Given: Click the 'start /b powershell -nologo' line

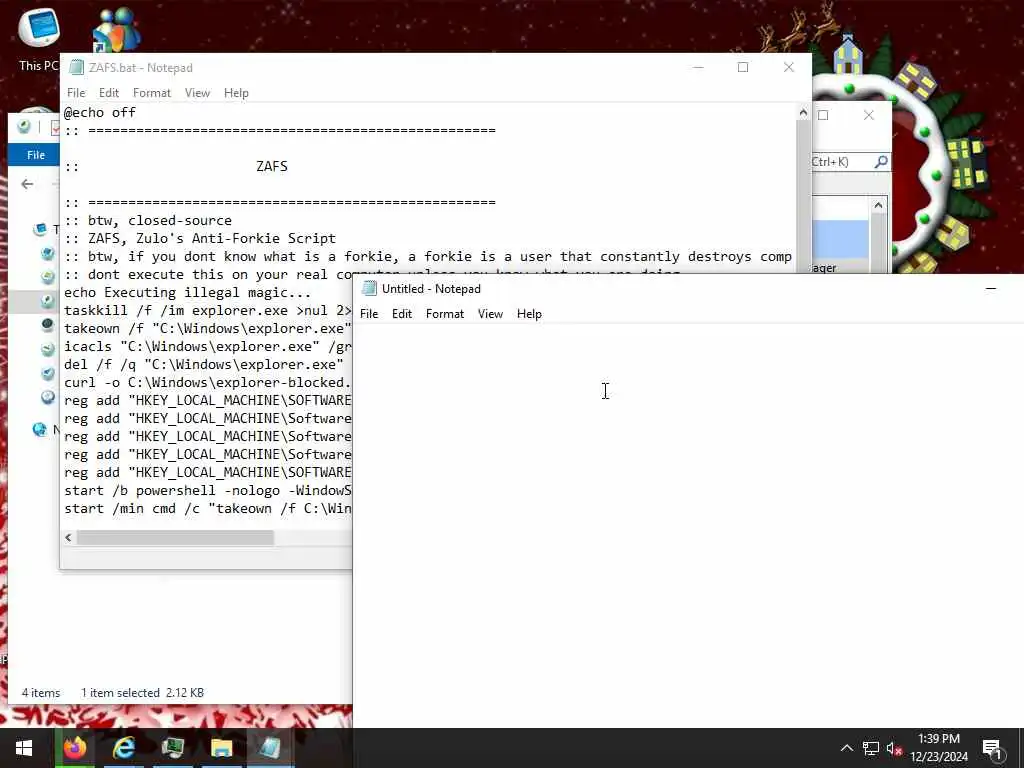Looking at the screenshot, I should tap(208, 490).
